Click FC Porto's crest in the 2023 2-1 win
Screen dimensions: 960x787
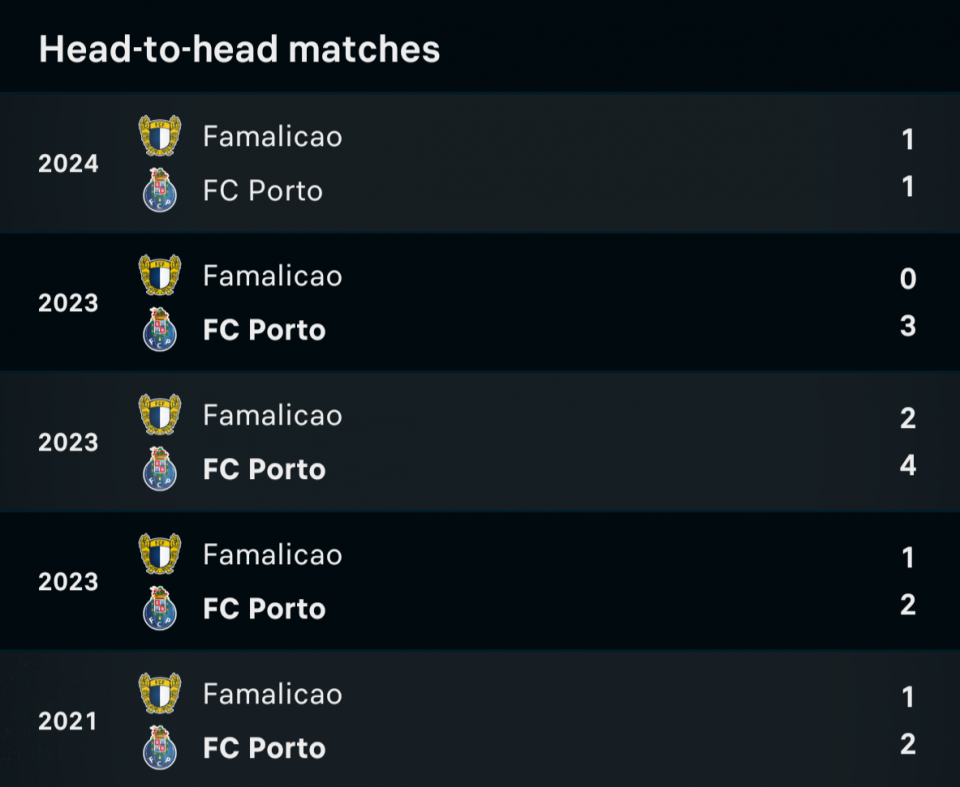[160, 608]
